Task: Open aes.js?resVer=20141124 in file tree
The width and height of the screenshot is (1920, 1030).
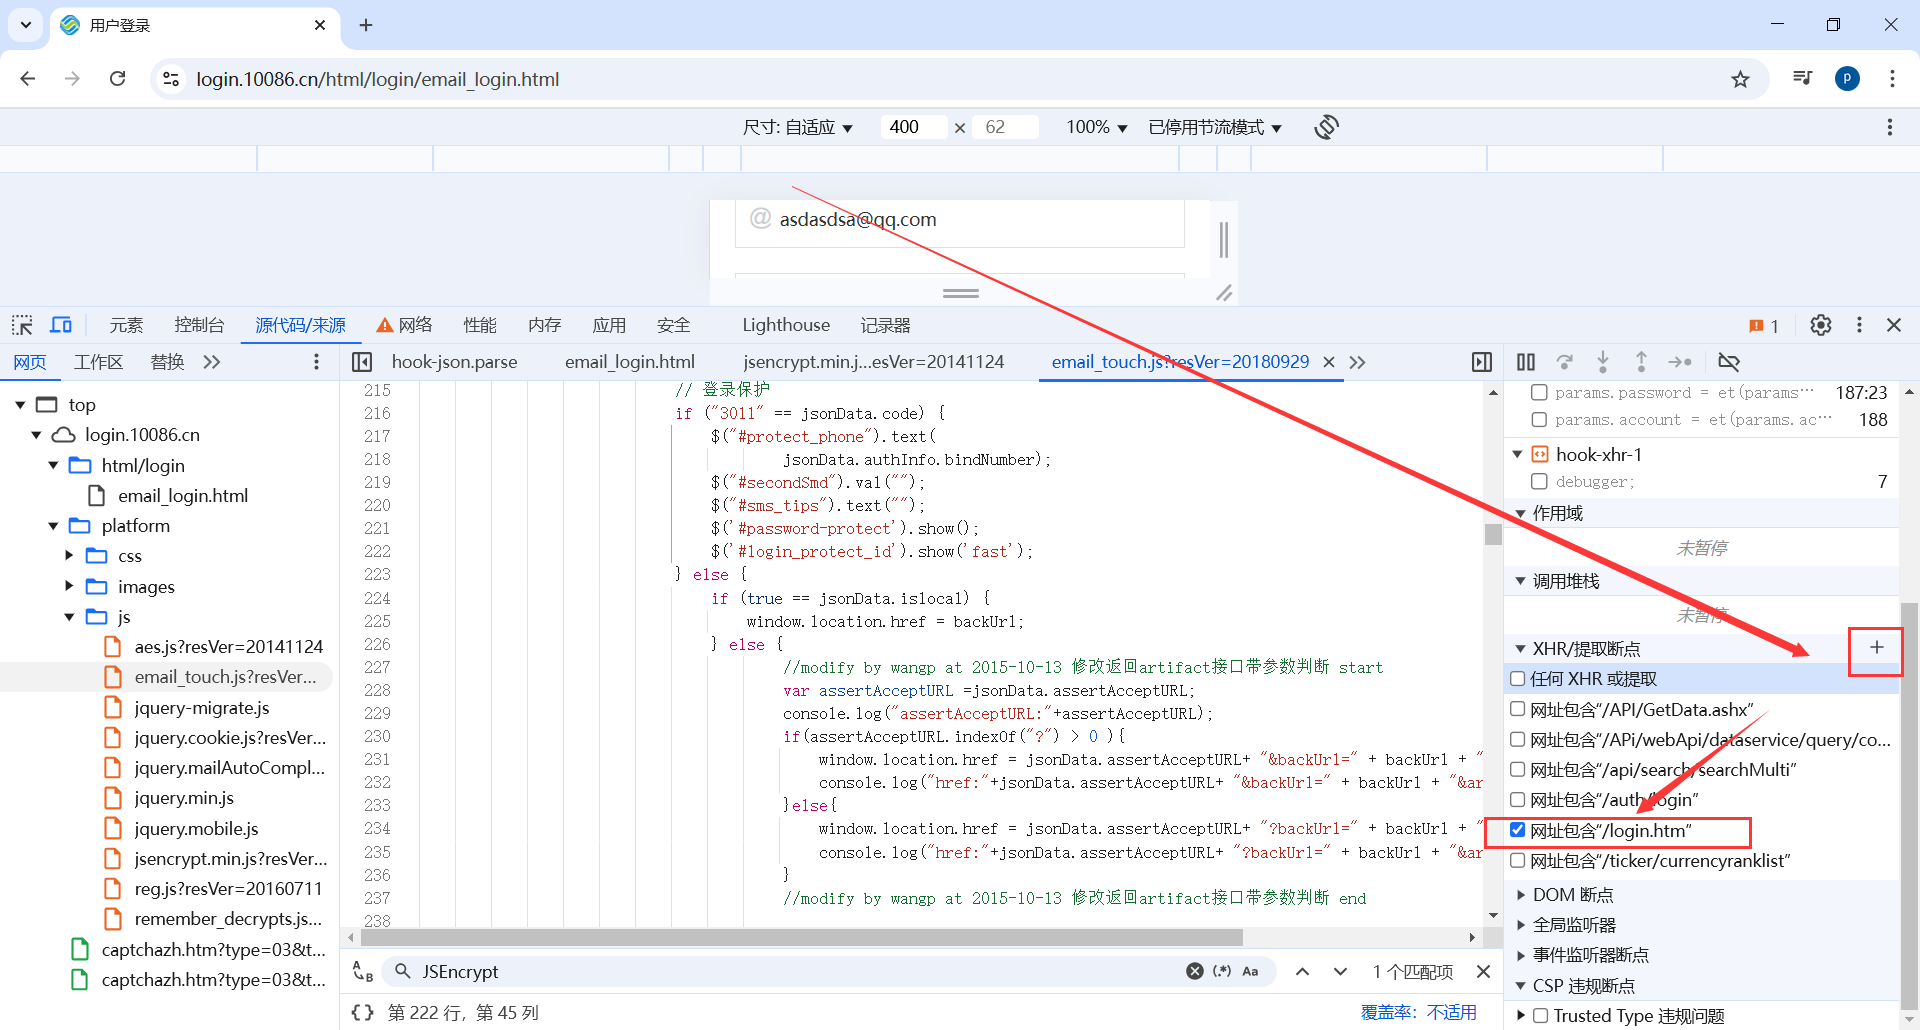Action: click(228, 647)
